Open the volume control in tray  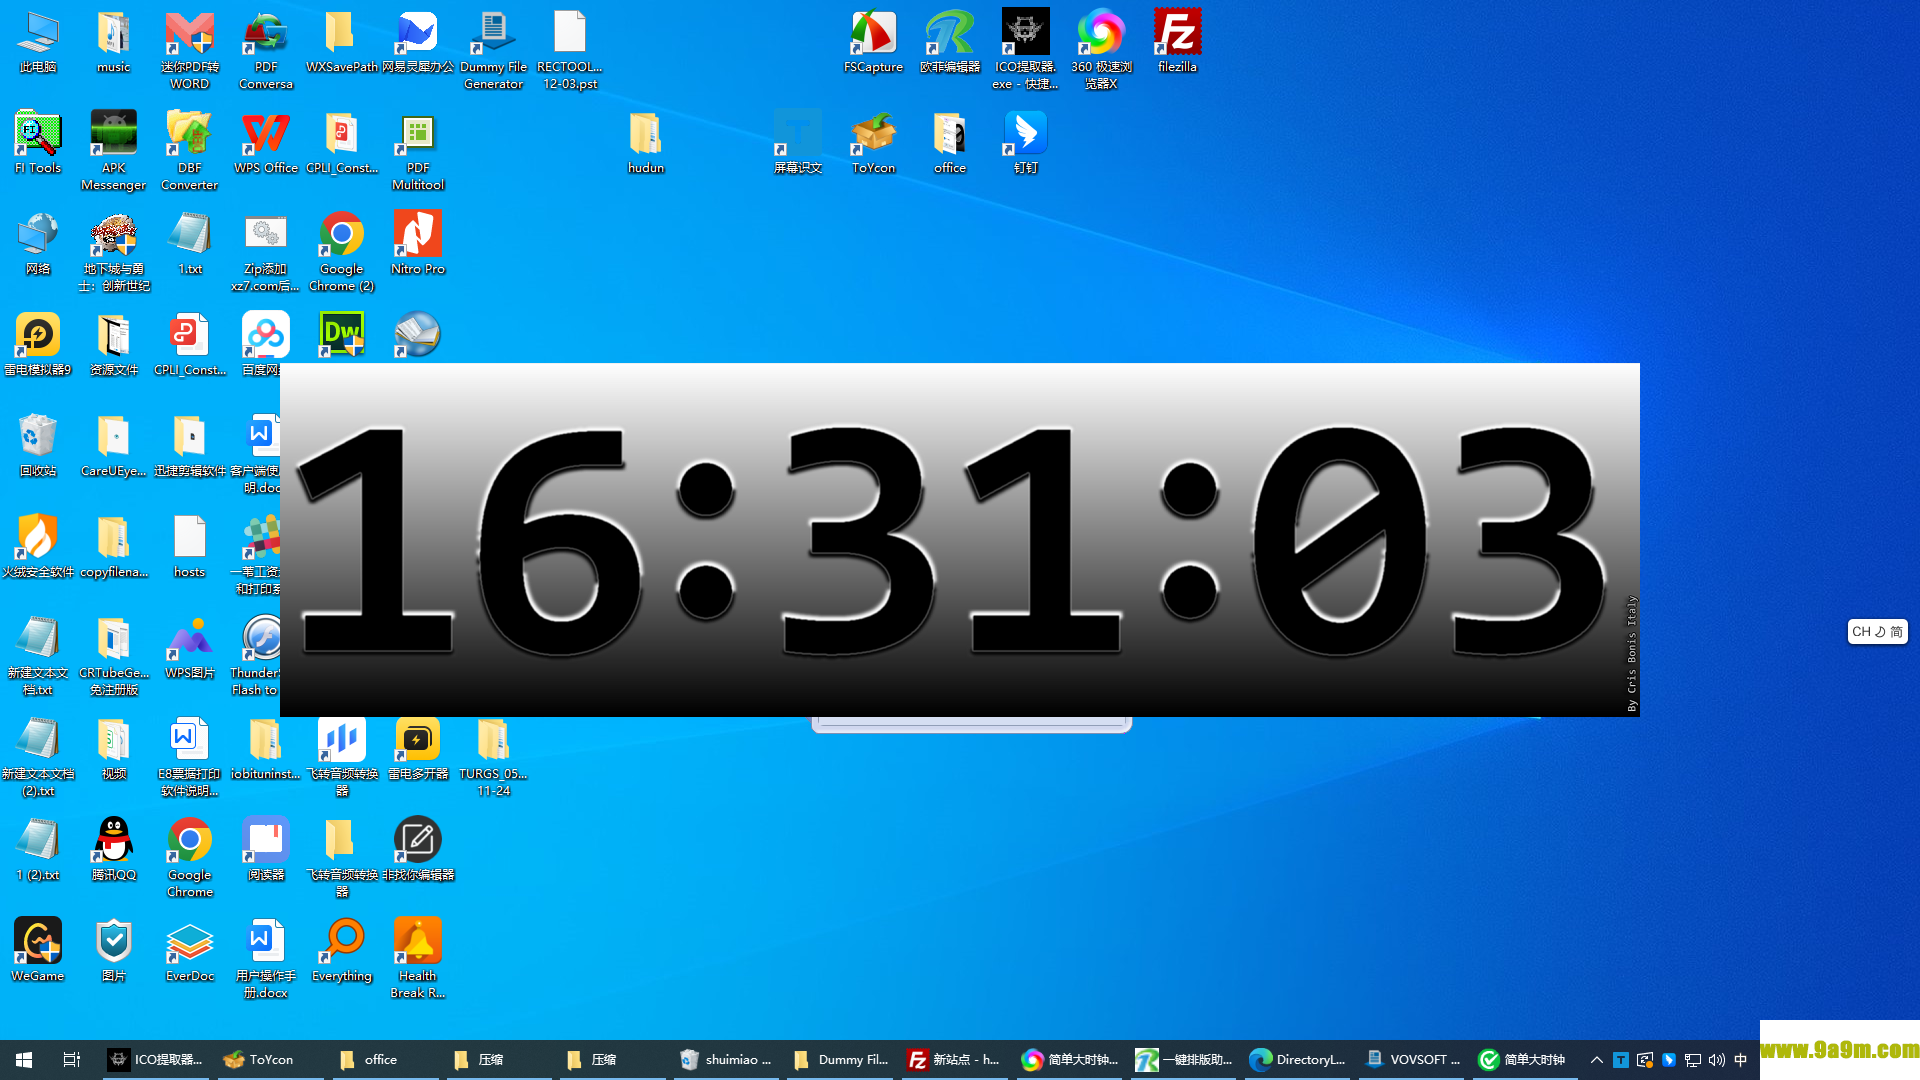pyautogui.click(x=1717, y=1059)
